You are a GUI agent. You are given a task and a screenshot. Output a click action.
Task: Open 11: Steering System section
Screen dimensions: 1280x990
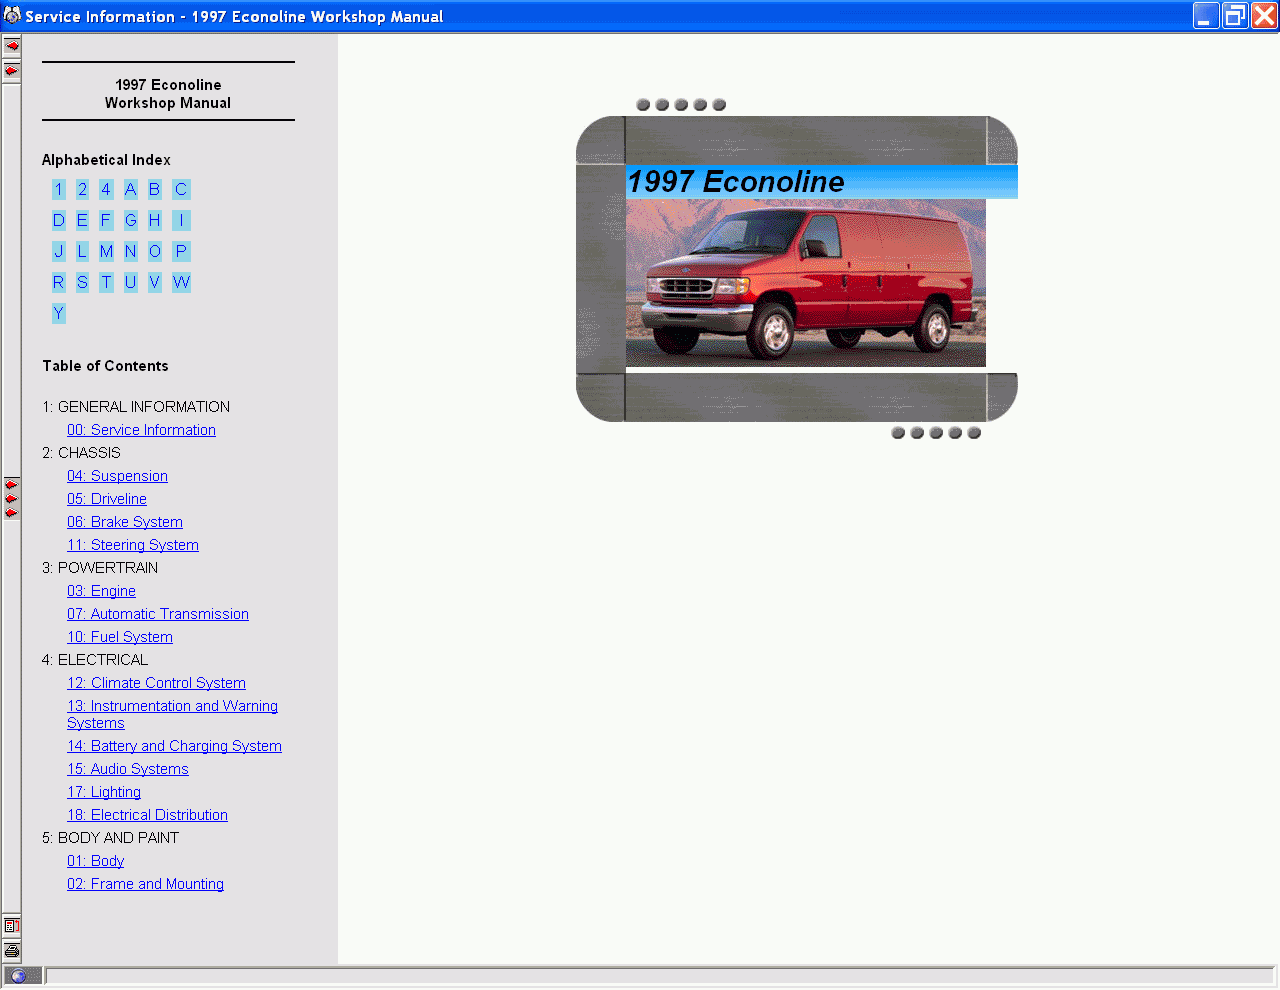[133, 545]
